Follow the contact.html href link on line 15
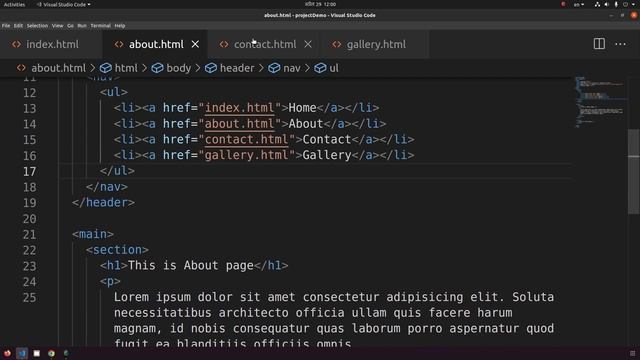 point(247,140)
